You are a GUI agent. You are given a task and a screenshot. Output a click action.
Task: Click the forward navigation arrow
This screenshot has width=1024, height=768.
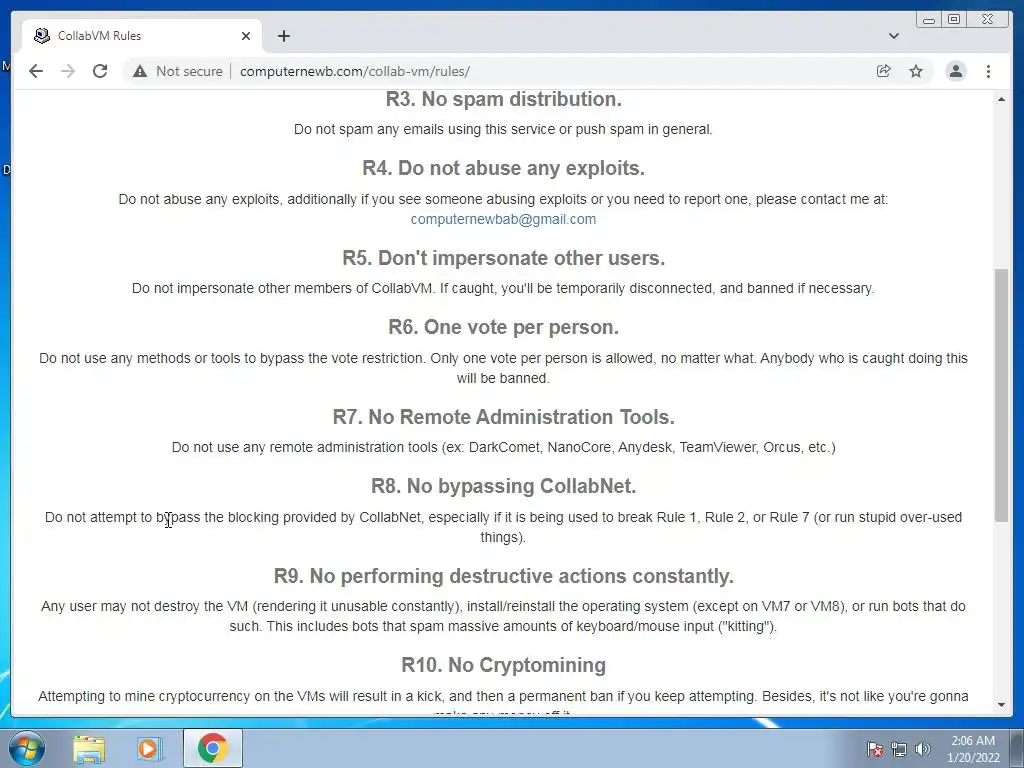coord(68,71)
